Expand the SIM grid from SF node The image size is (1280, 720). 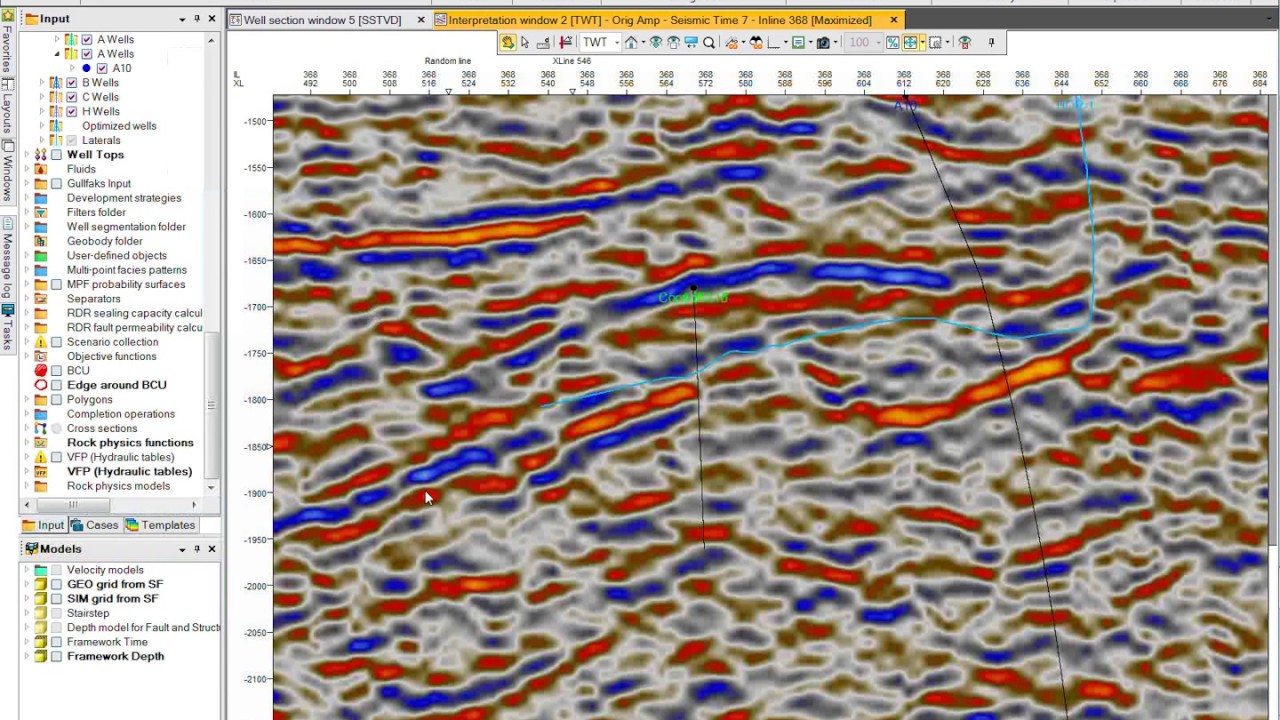(x=27, y=599)
